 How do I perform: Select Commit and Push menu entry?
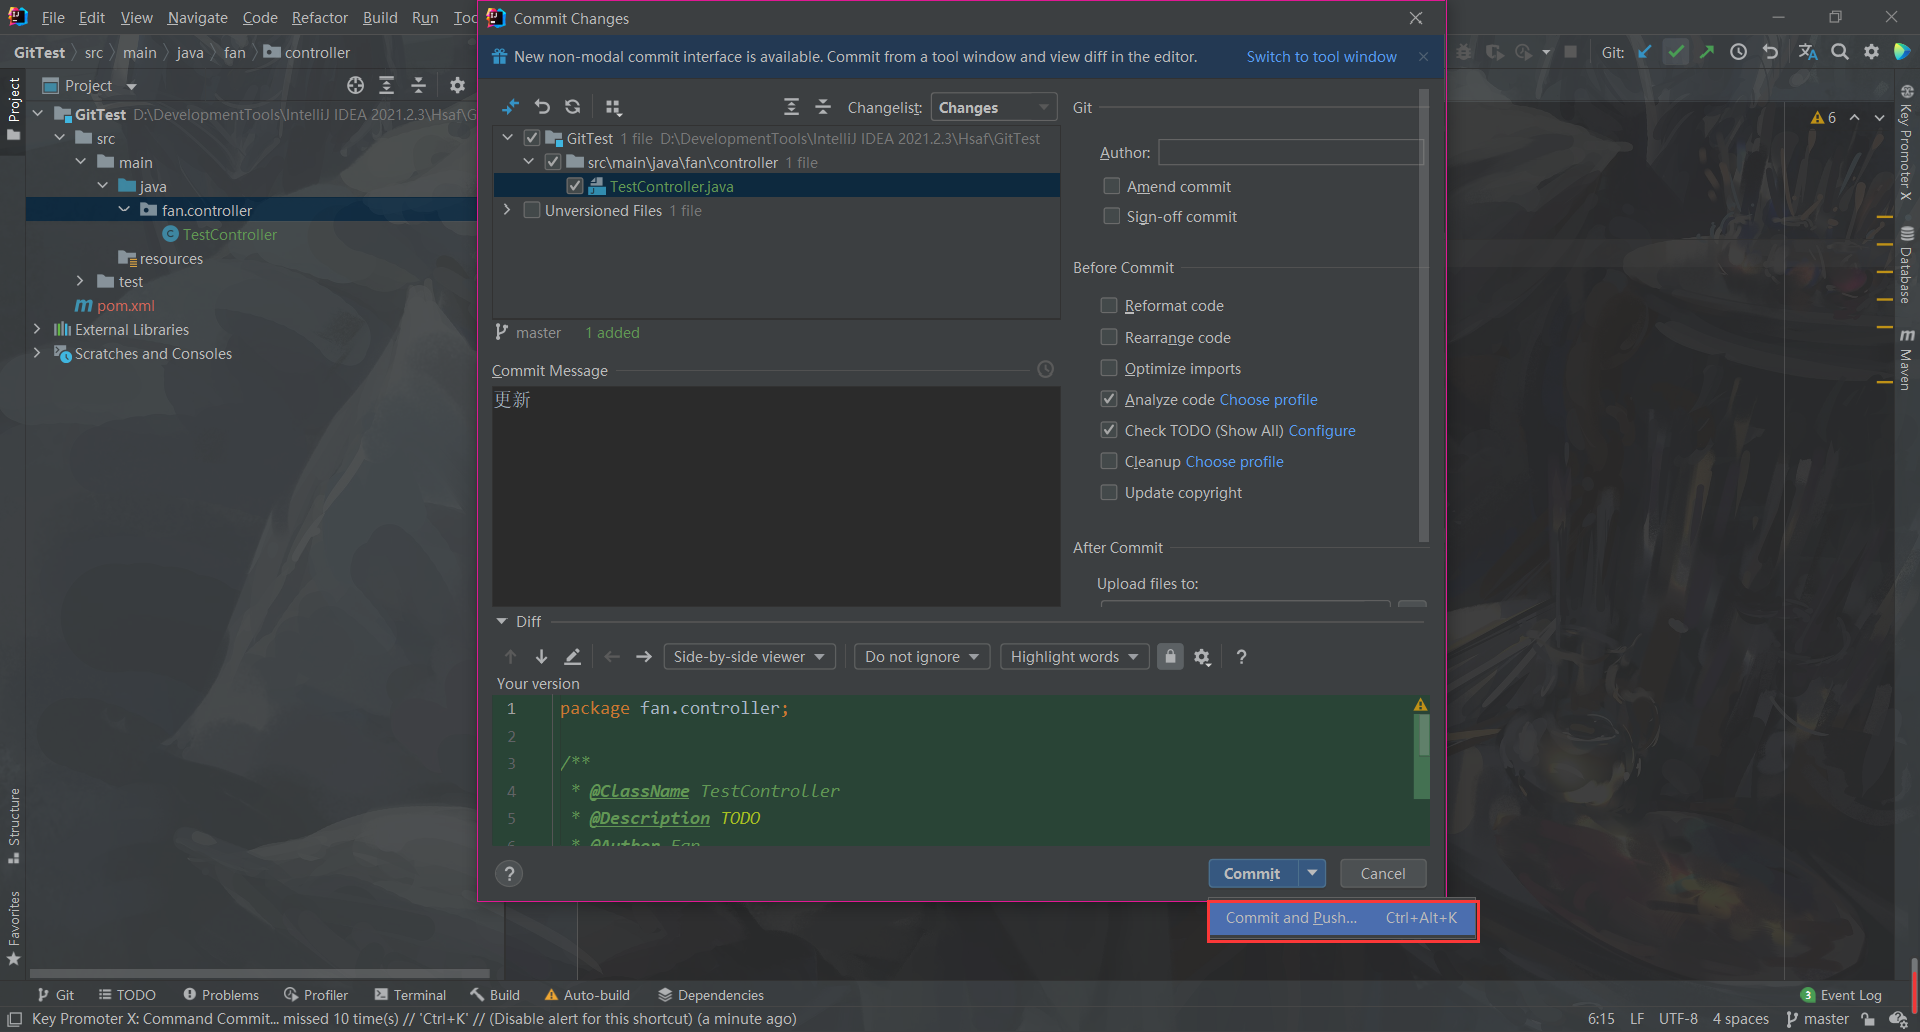tap(1342, 918)
